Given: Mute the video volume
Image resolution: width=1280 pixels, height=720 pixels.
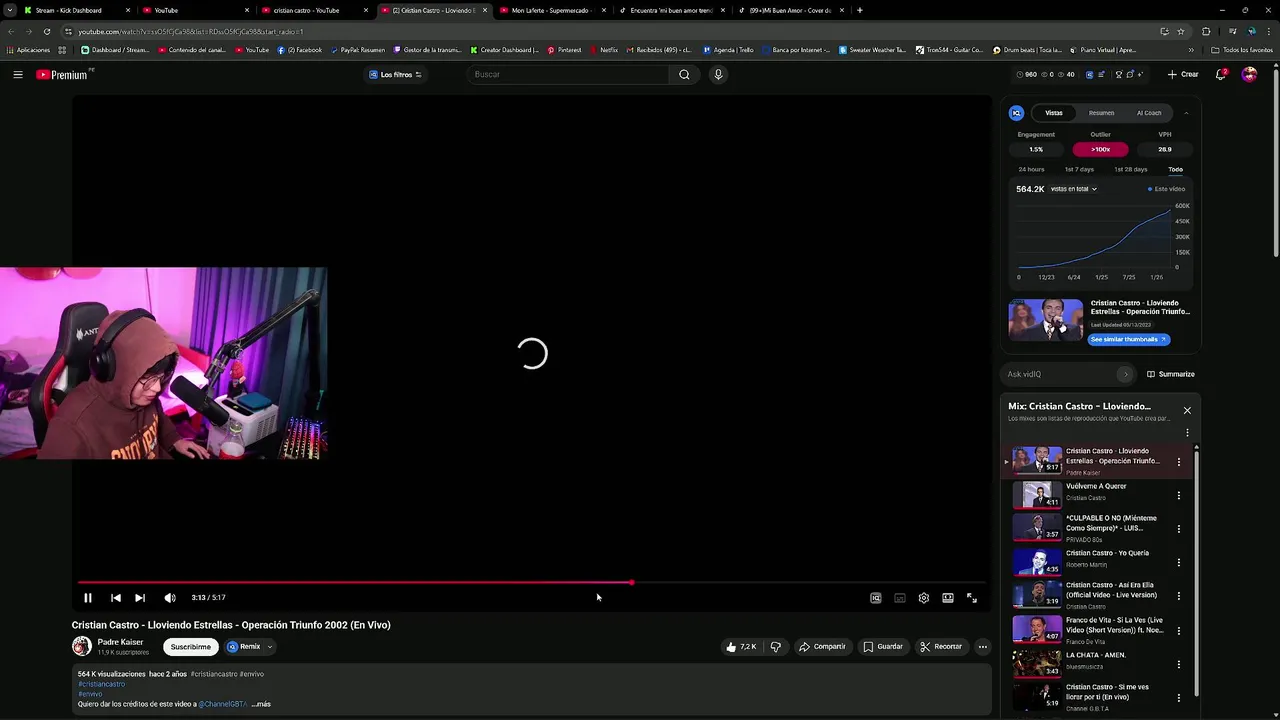Looking at the screenshot, I should click(170, 598).
